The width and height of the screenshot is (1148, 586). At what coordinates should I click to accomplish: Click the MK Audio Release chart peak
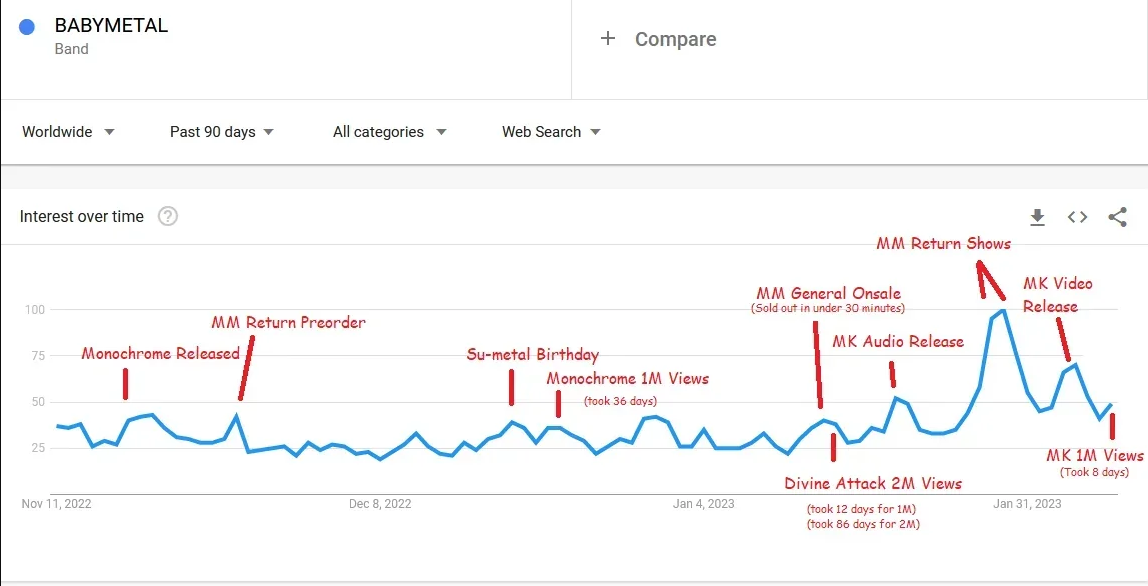point(895,398)
